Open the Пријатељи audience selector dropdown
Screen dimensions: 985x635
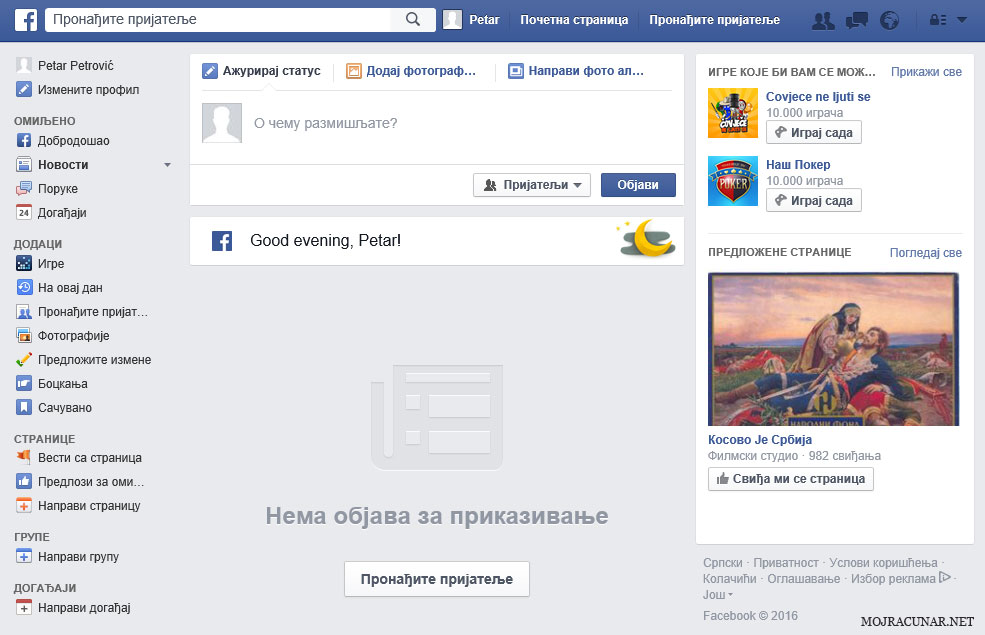(x=531, y=185)
